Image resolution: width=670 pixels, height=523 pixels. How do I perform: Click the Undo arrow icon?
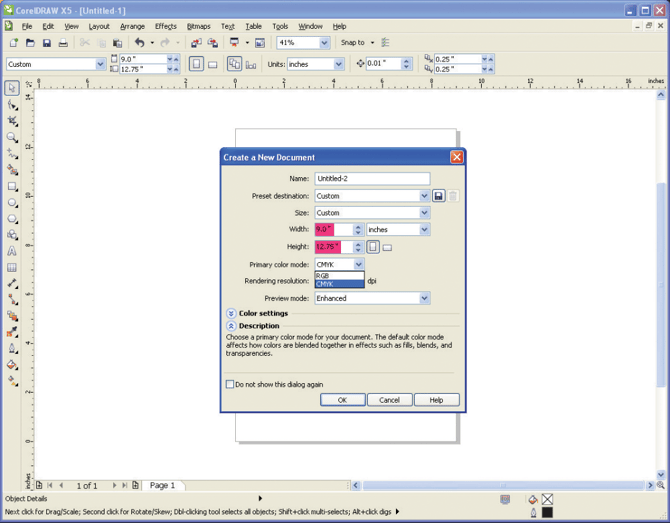[x=140, y=43]
